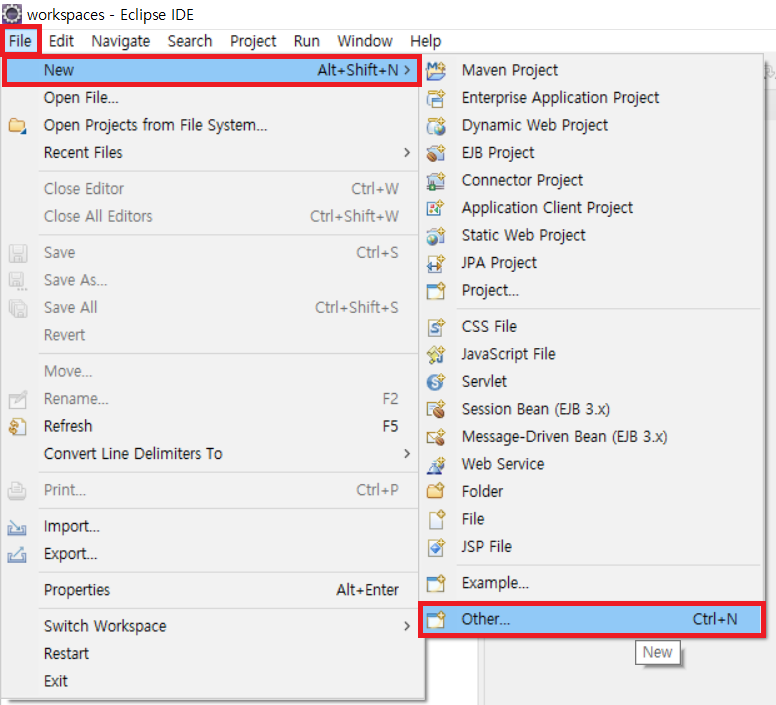Click the Static Web Project icon
The width and height of the screenshot is (776, 705).
coord(436,235)
